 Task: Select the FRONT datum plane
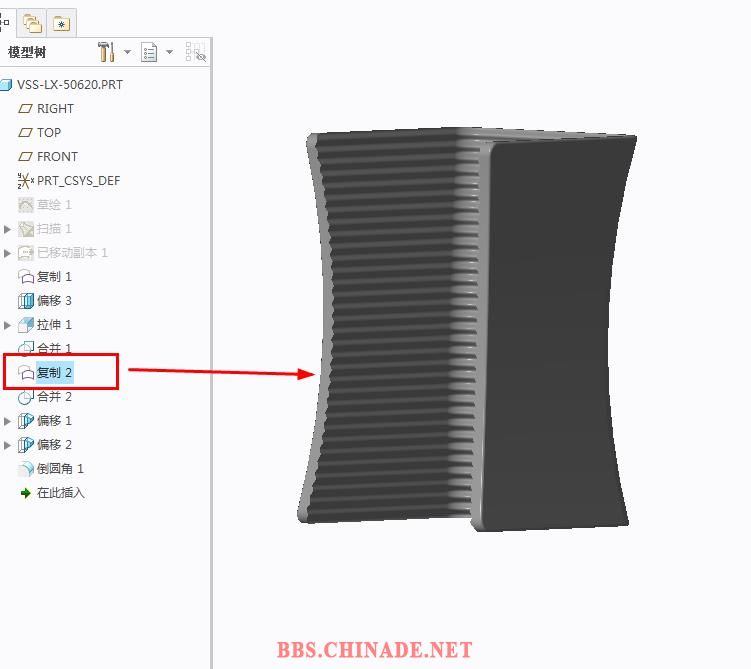(x=57, y=157)
